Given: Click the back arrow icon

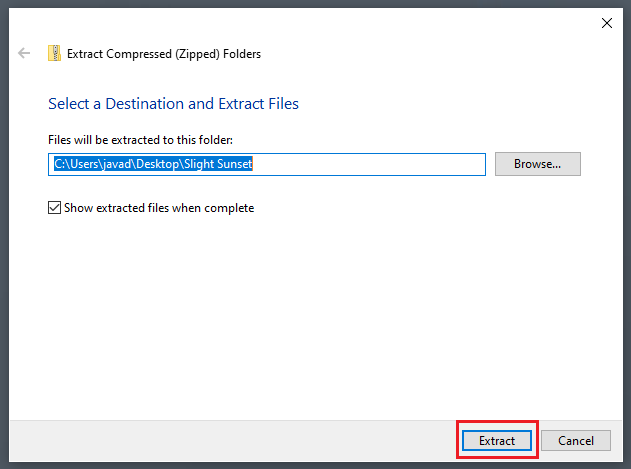Looking at the screenshot, I should coord(24,53).
